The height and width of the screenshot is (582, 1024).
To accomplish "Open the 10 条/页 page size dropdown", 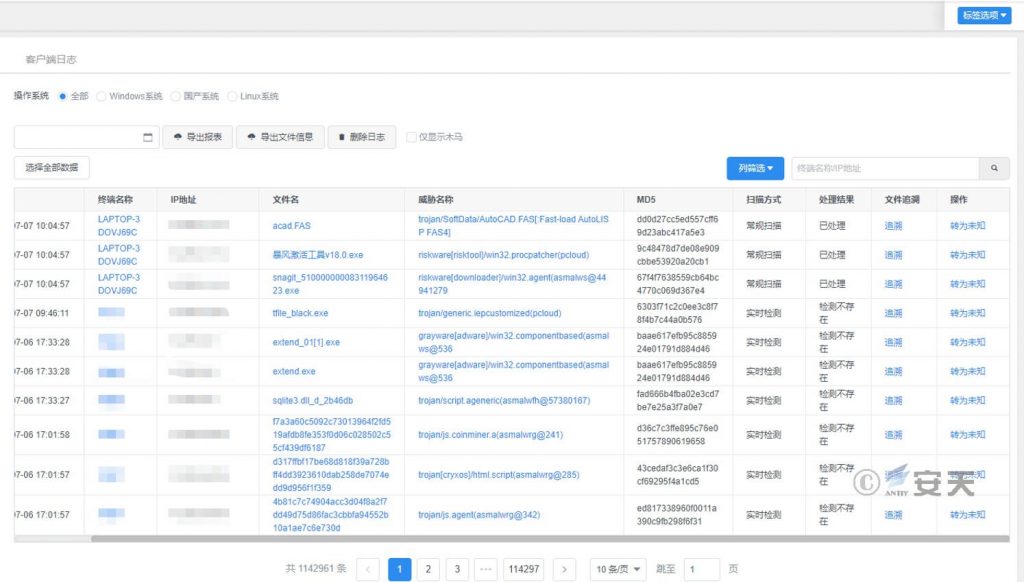I will pyautogui.click(x=617, y=569).
